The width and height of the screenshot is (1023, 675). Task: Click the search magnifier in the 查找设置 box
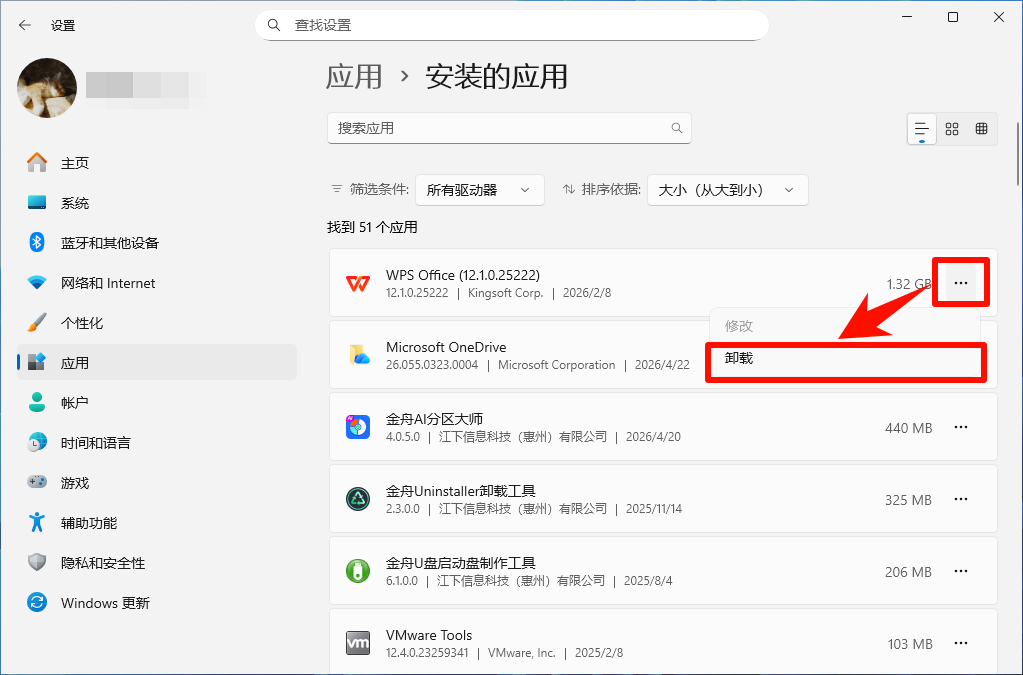coord(274,25)
